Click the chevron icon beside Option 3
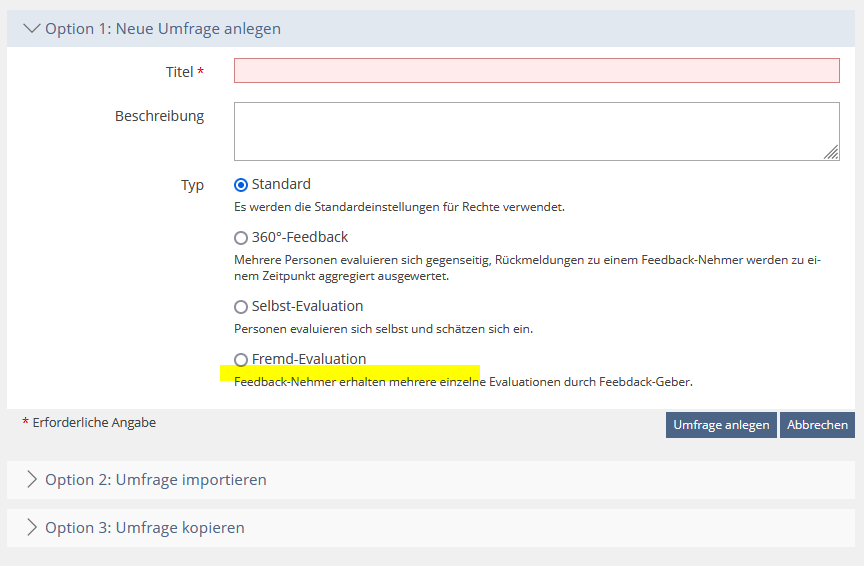The image size is (864, 566). click(x=31, y=527)
